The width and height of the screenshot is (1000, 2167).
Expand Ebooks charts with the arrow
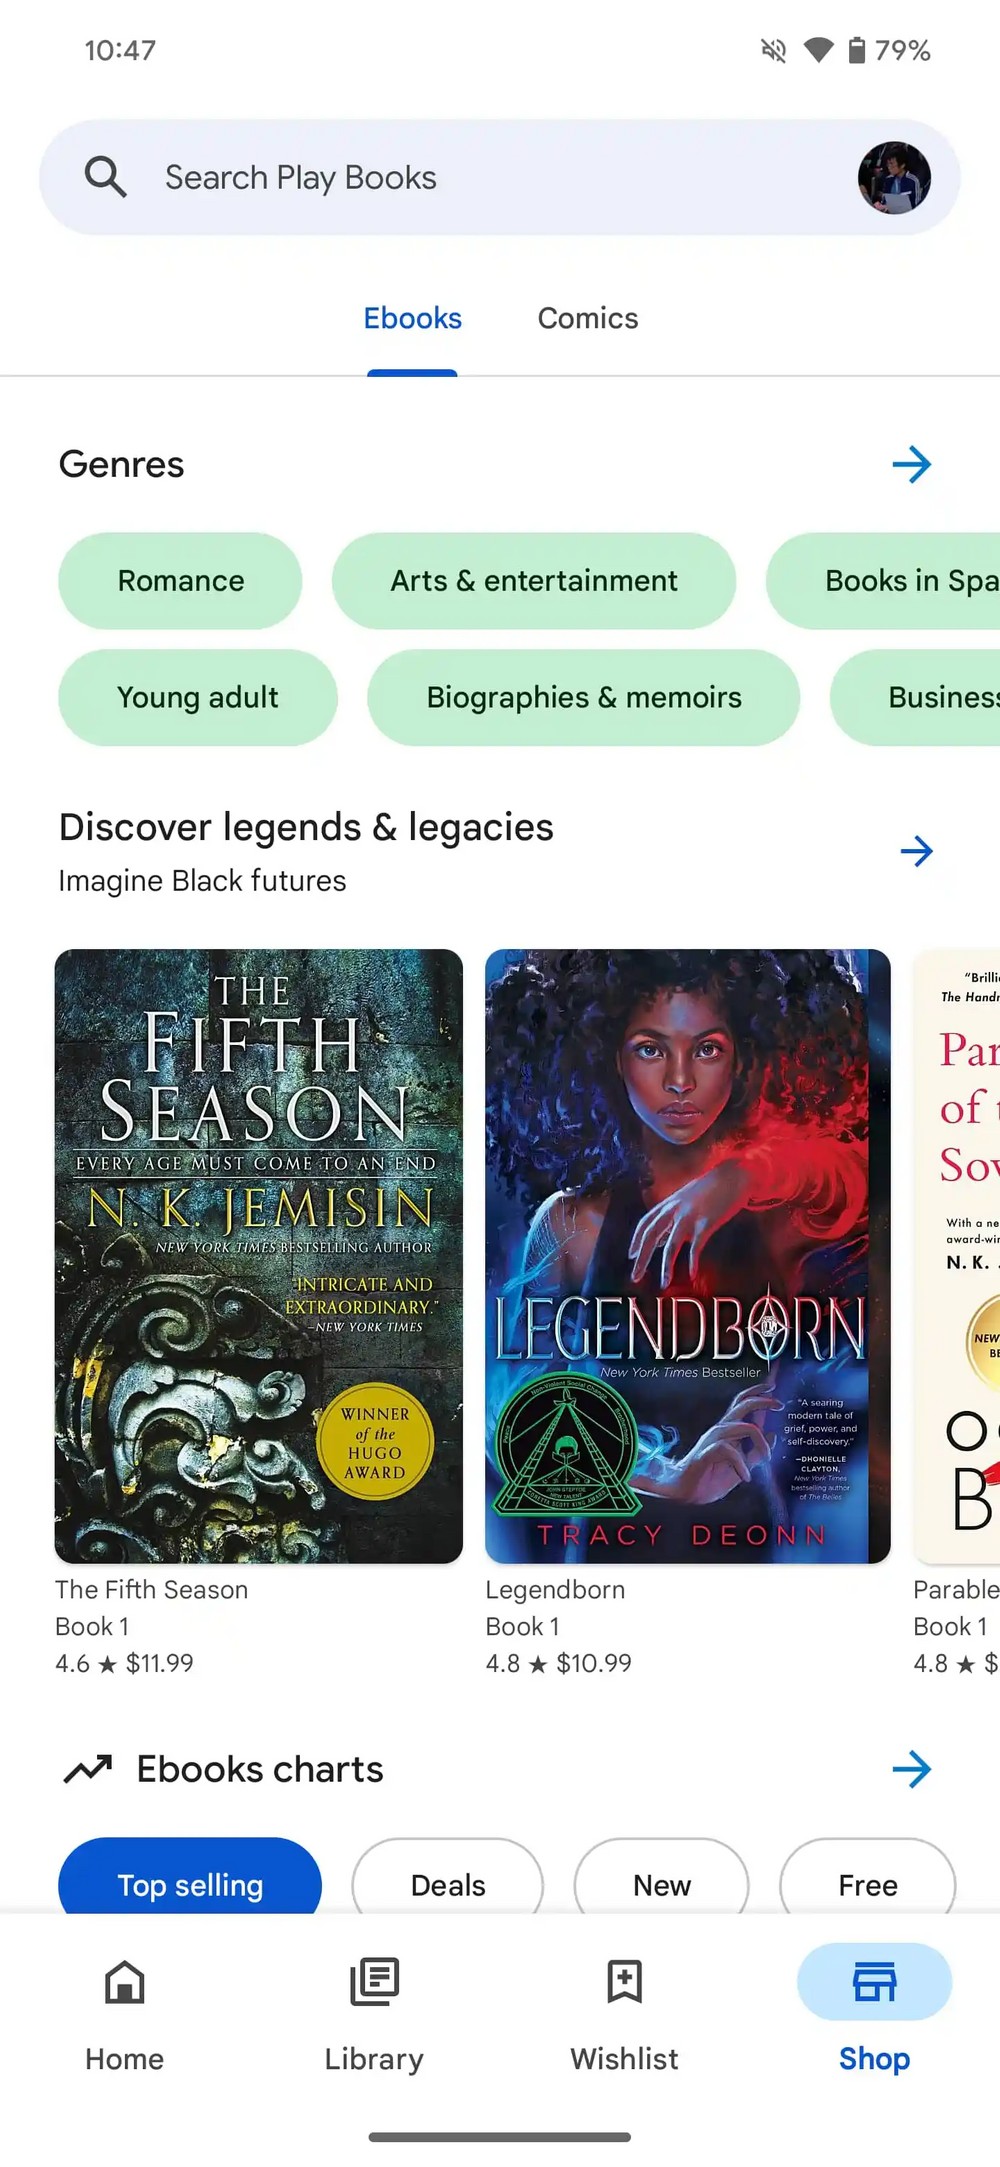pyautogui.click(x=911, y=1769)
